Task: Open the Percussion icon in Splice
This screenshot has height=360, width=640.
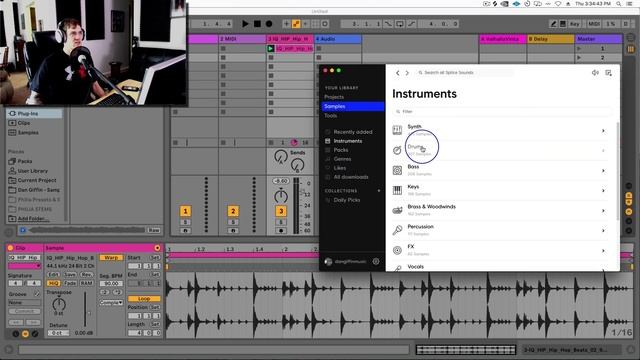Action: pyautogui.click(x=397, y=230)
